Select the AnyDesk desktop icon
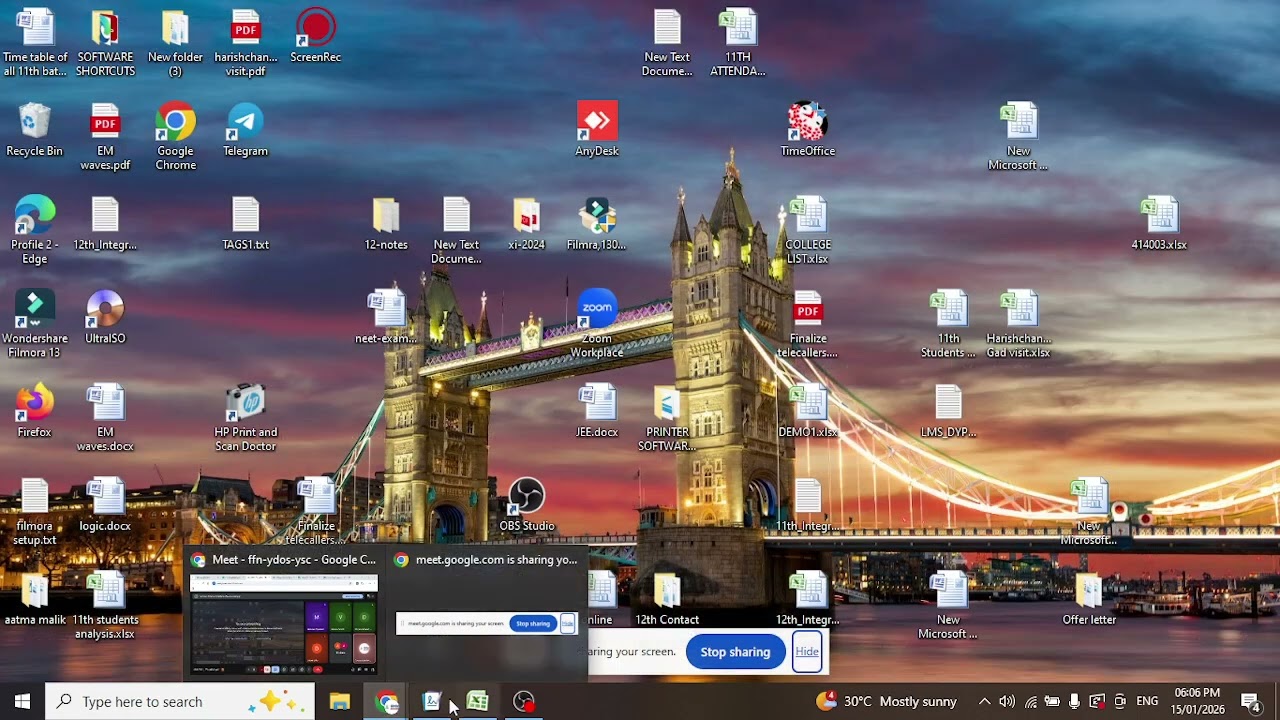Image resolution: width=1280 pixels, height=720 pixels. (597, 130)
